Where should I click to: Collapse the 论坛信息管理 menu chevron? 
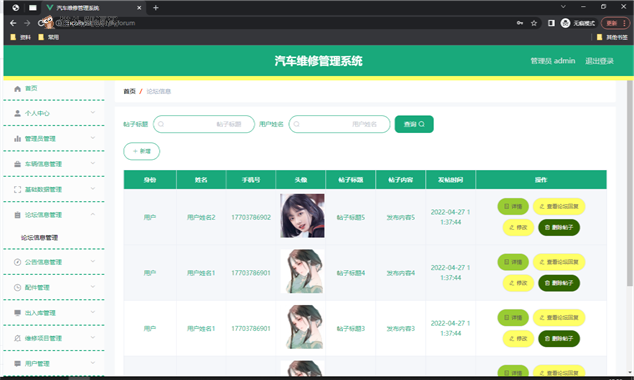pos(93,214)
